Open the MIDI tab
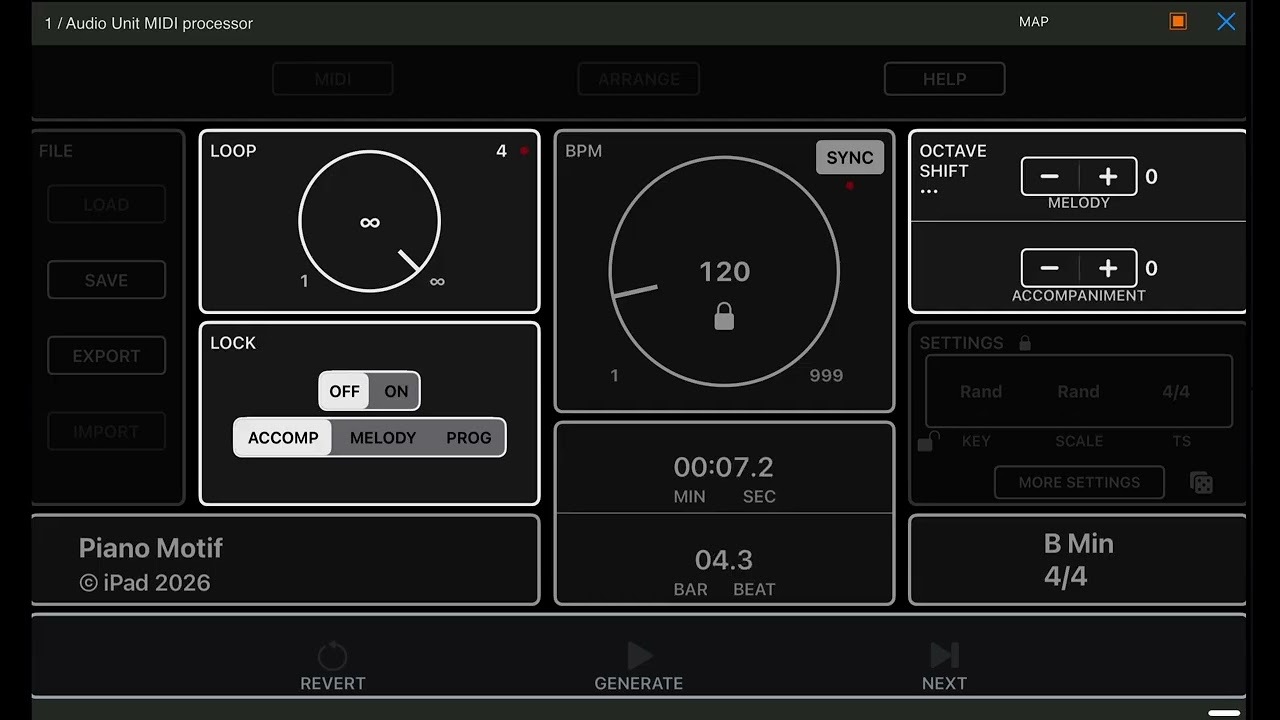Viewport: 1280px width, 720px height. (333, 79)
